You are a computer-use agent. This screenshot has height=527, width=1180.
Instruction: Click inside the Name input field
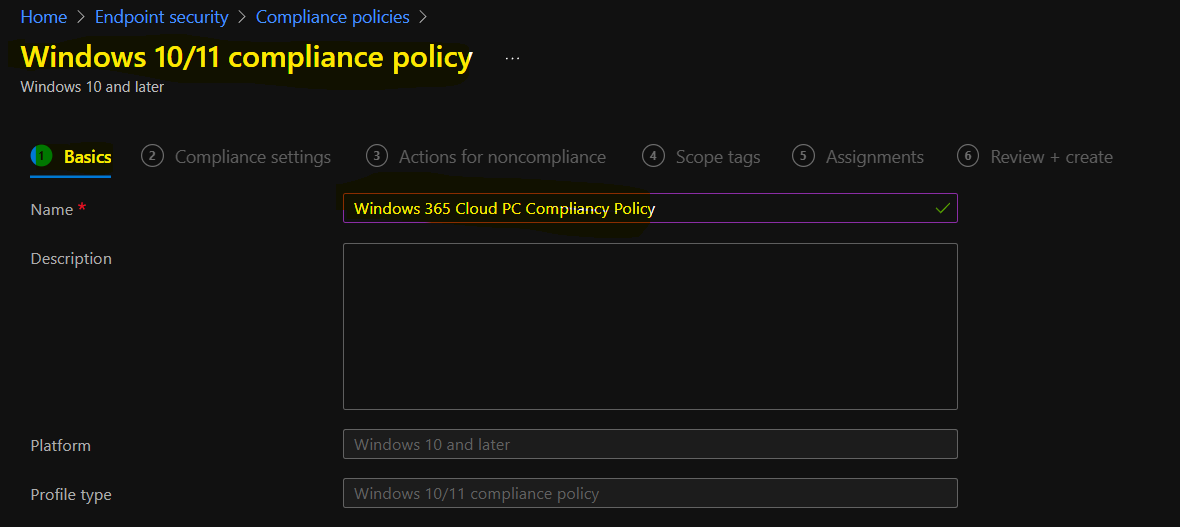pos(650,209)
